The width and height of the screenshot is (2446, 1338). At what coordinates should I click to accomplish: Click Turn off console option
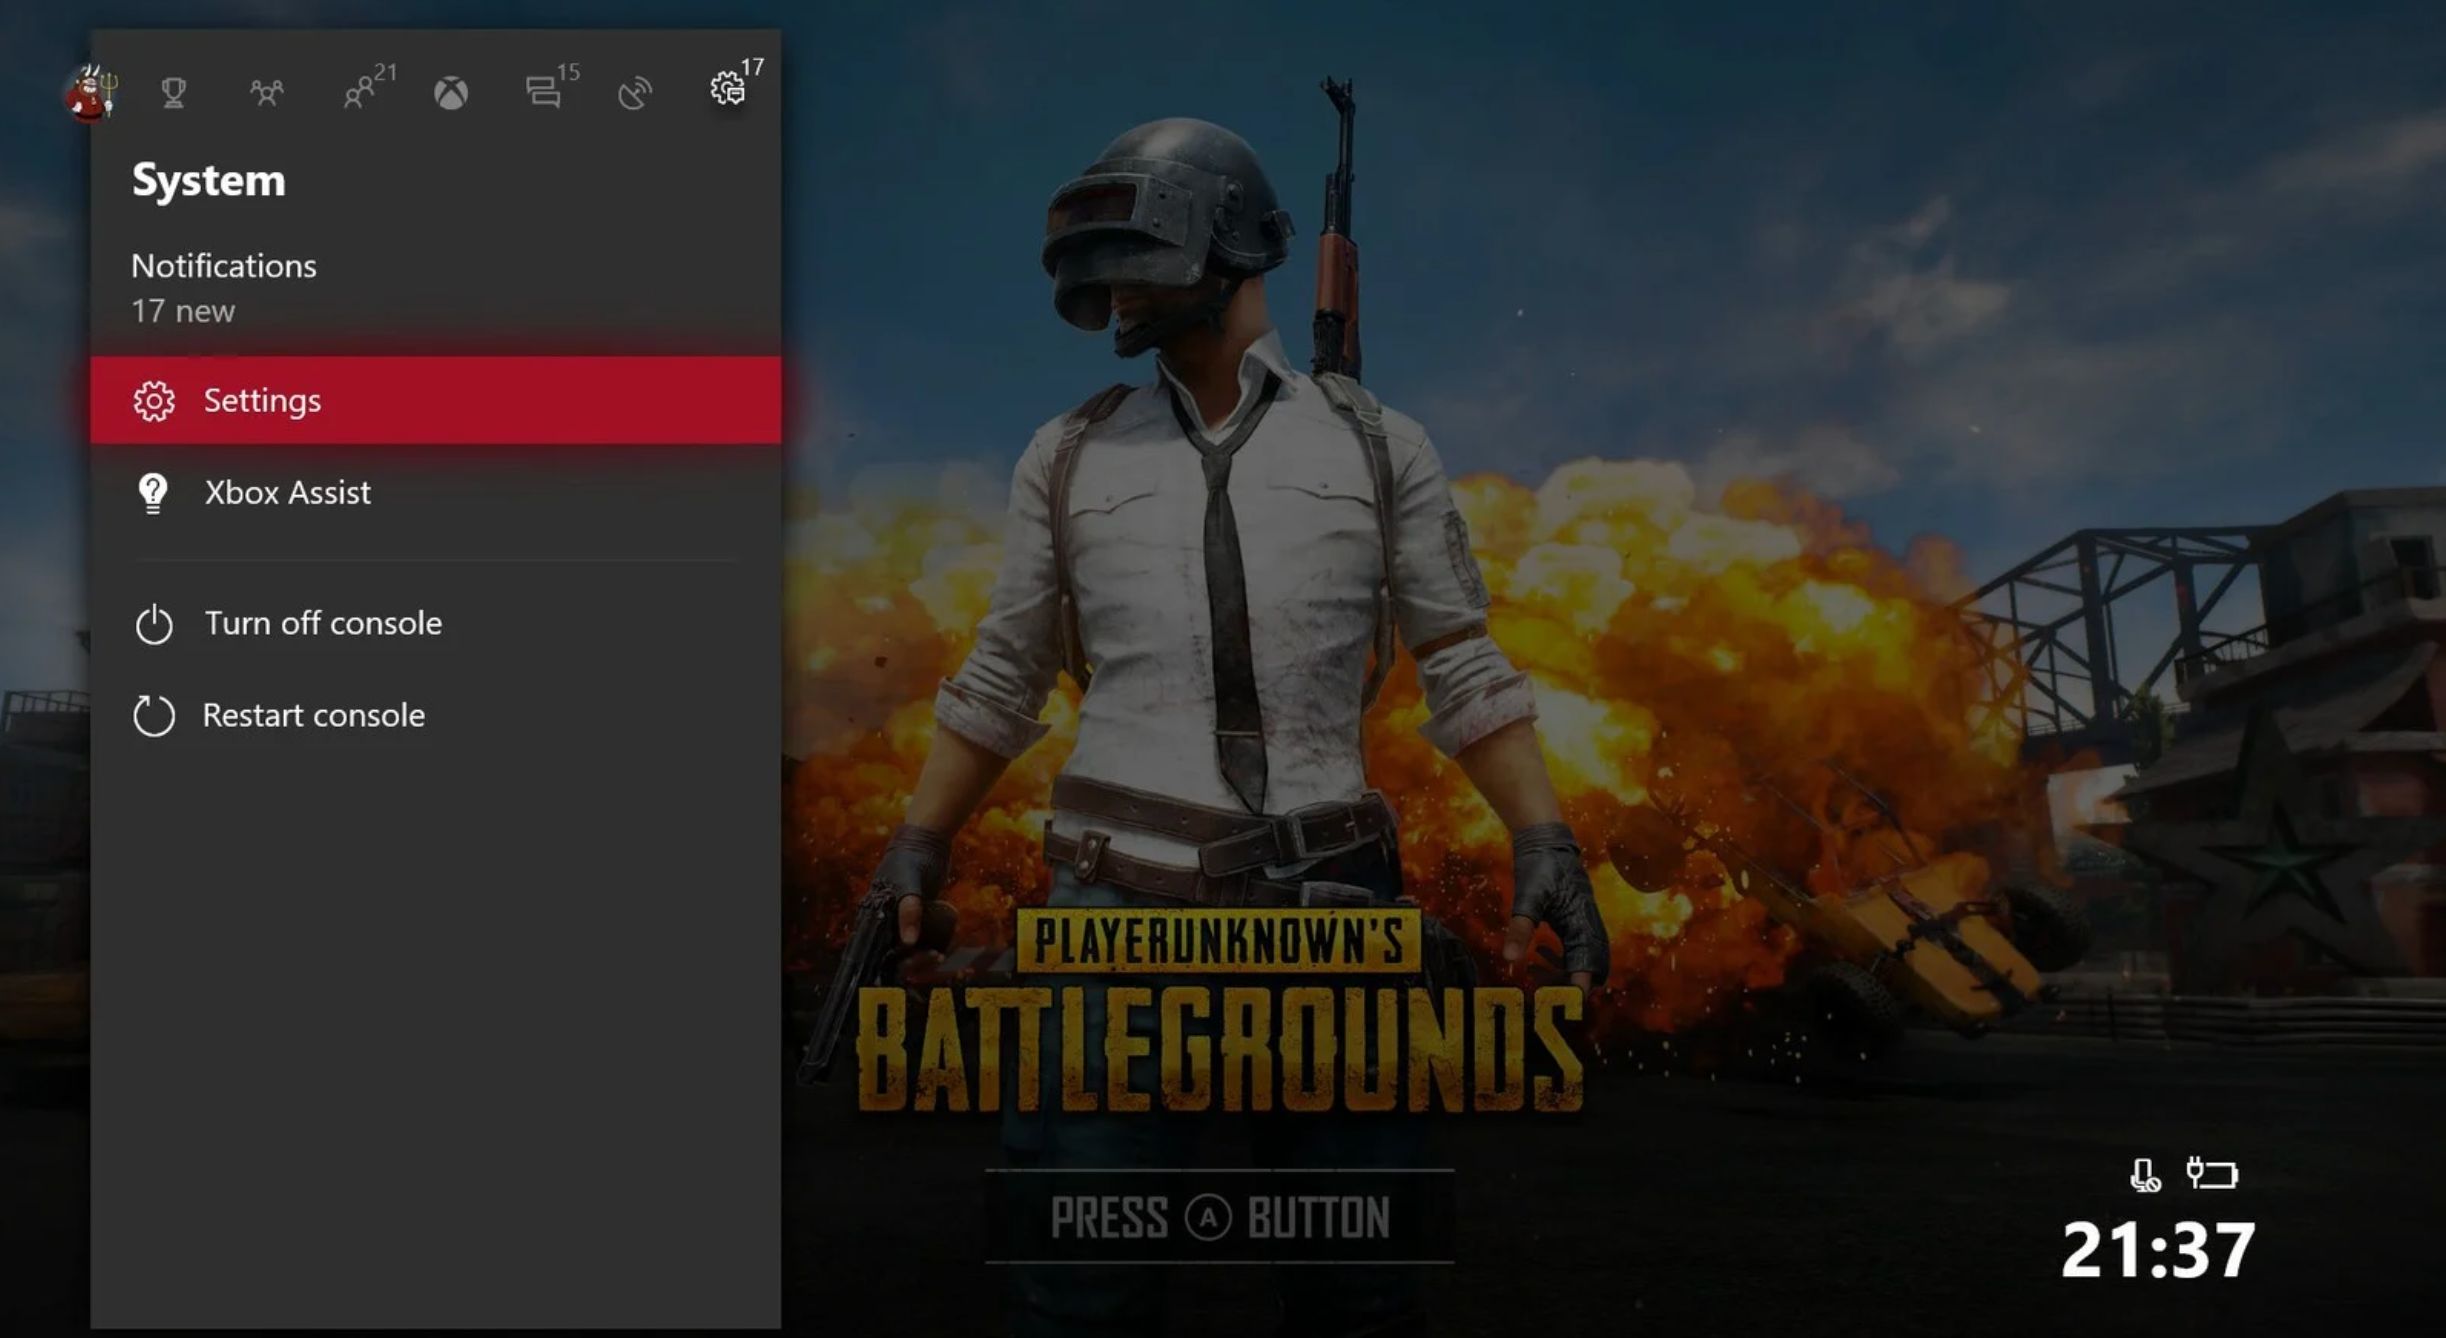(323, 621)
